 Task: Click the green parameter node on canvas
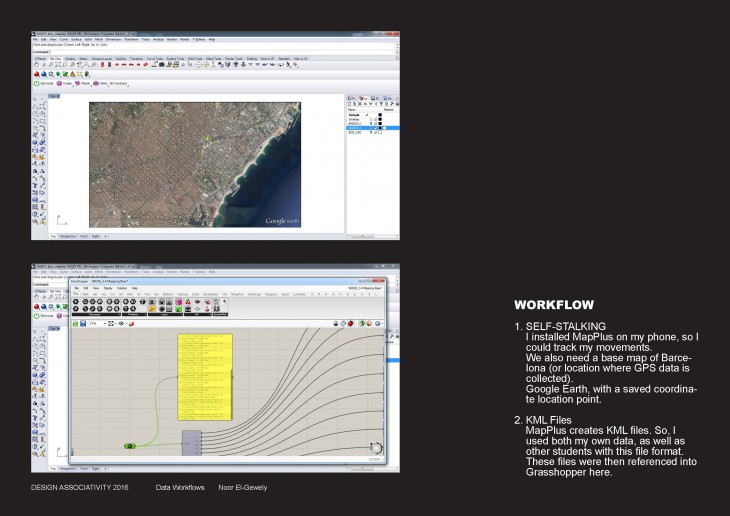130,446
